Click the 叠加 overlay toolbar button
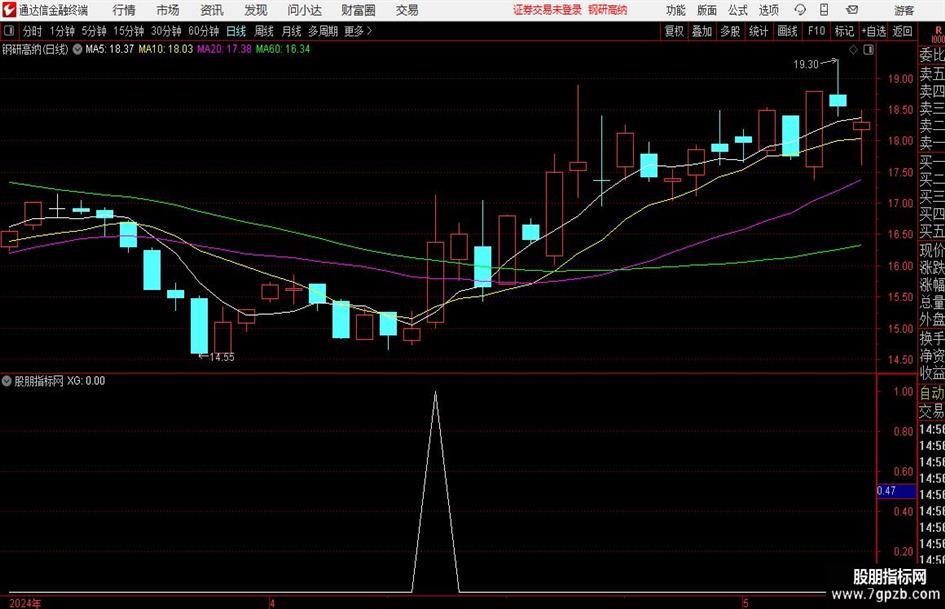This screenshot has width=945, height=609. click(702, 31)
